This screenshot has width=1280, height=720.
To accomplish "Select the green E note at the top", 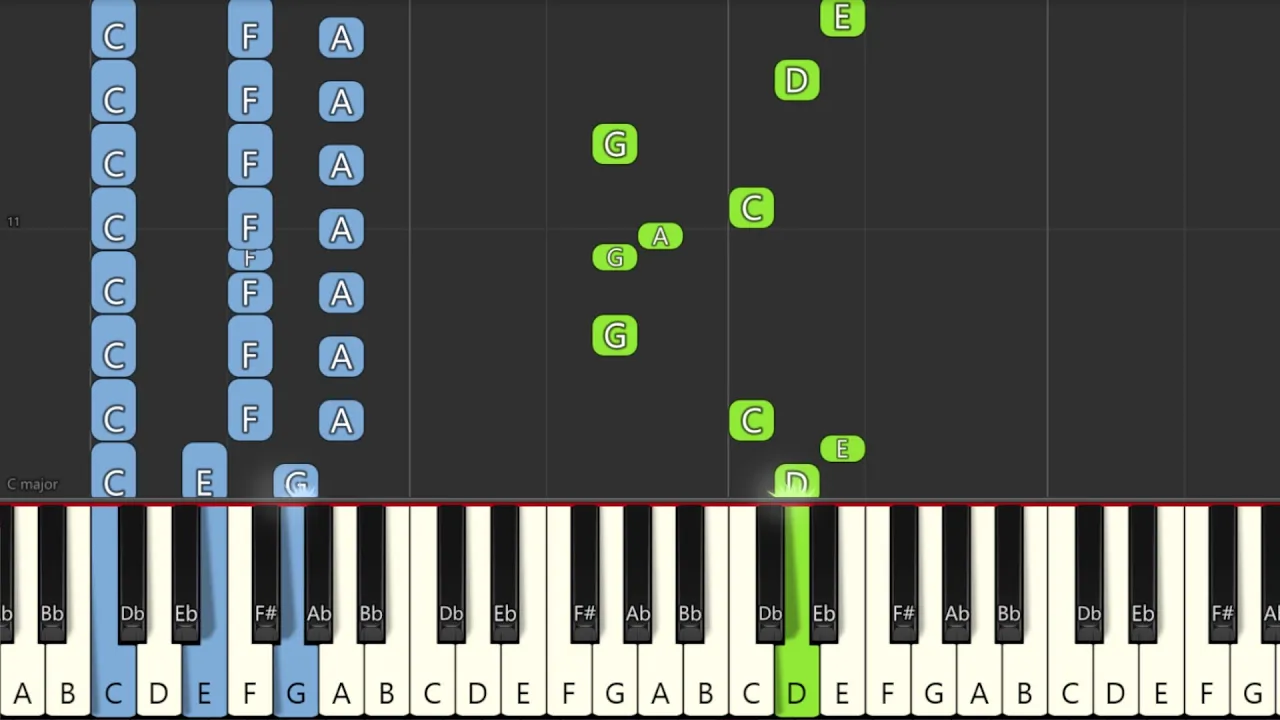I will pos(842,17).
